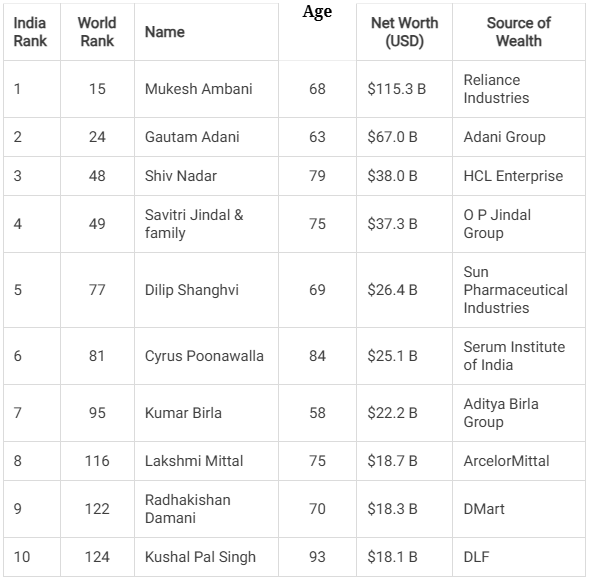Click the India Rank column header
This screenshot has width=589, height=581.
32,32
